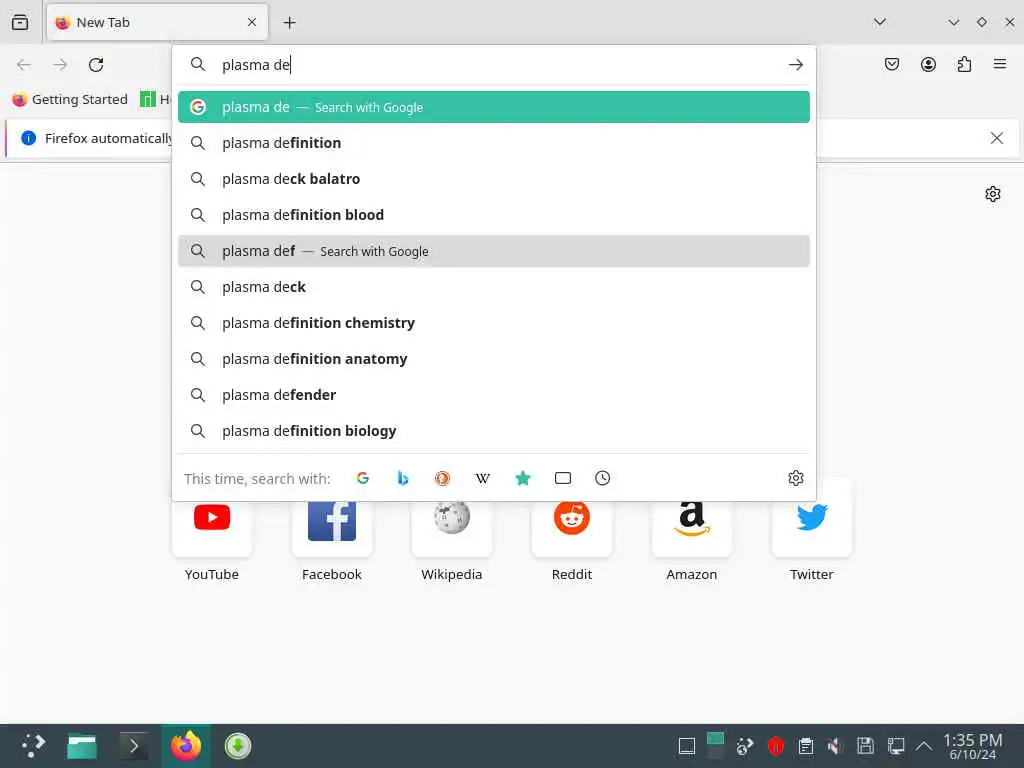
Task: Click the Firefox taskbar icon
Action: [186, 746]
